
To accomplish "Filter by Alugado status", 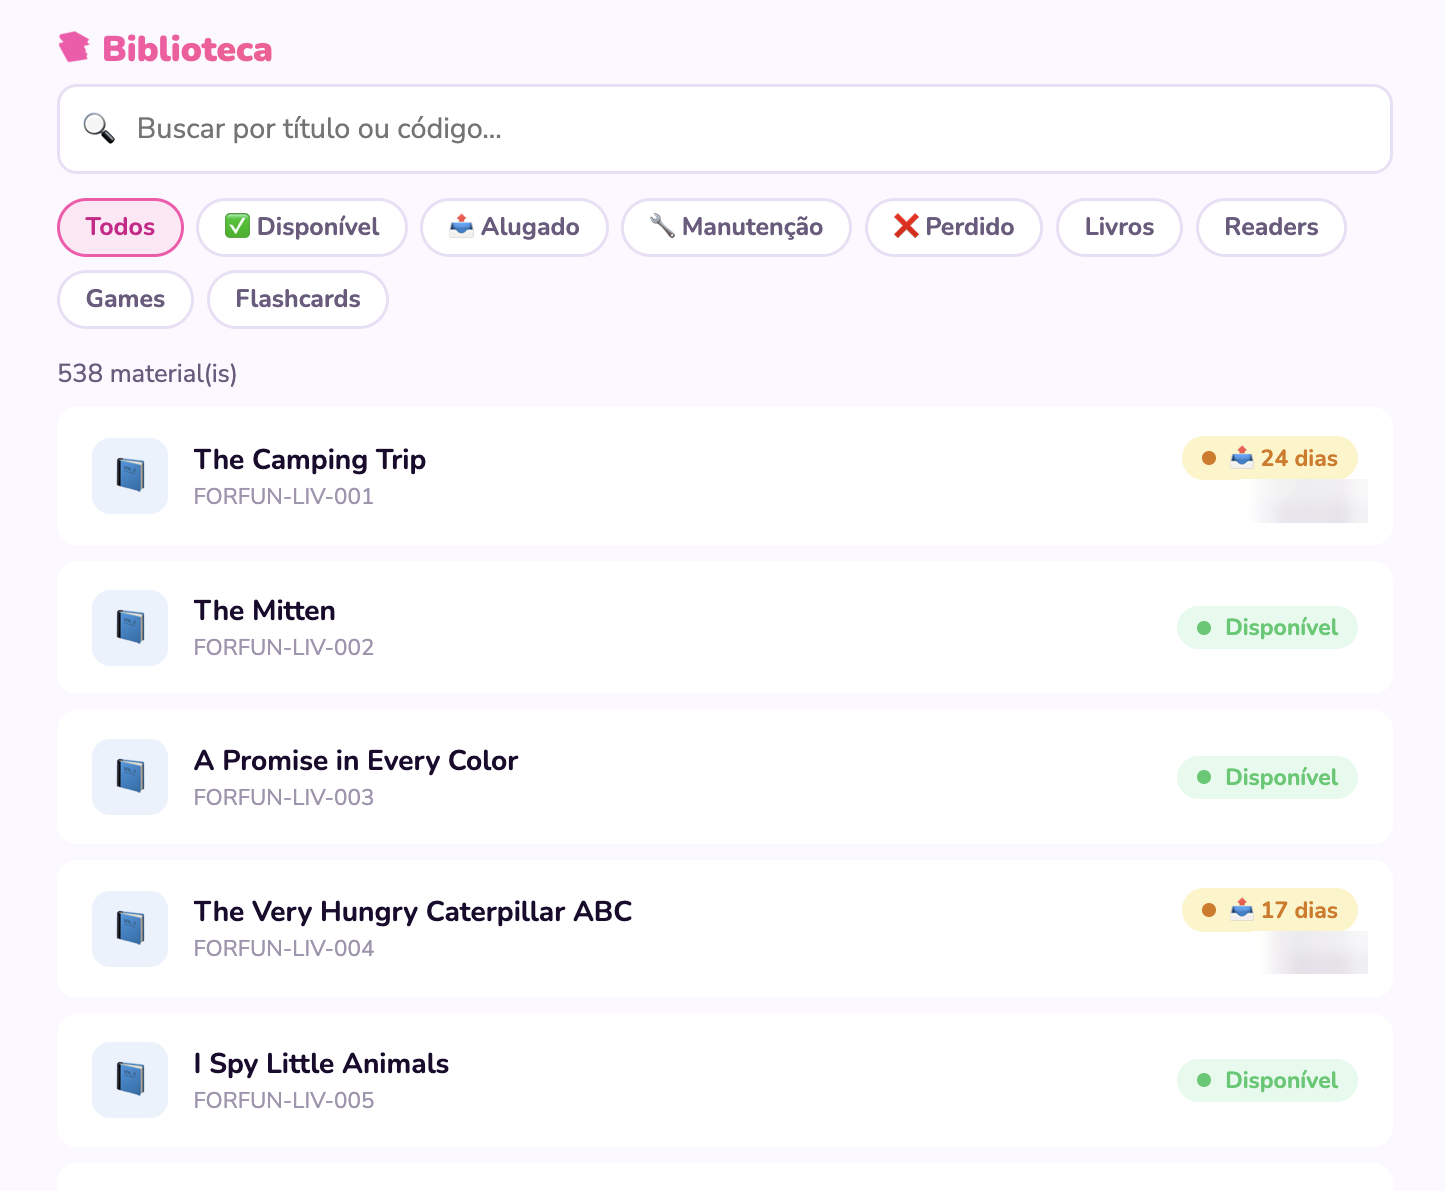I will pos(514,227).
